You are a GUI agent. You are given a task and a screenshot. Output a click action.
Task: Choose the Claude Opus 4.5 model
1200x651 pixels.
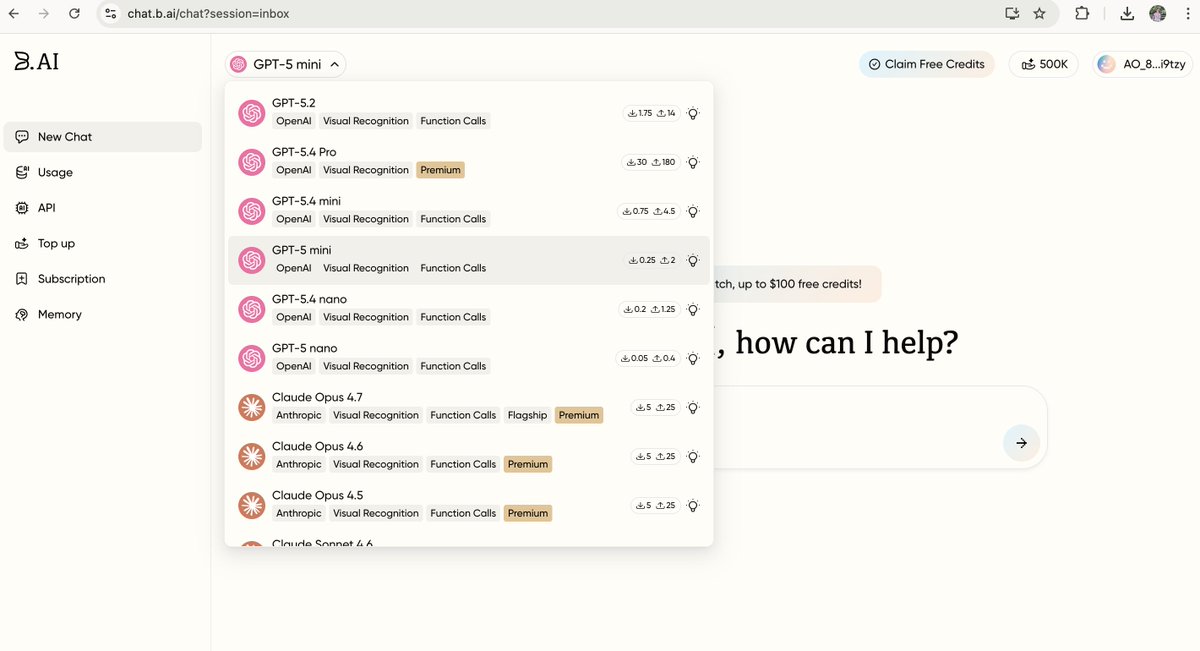pos(469,505)
